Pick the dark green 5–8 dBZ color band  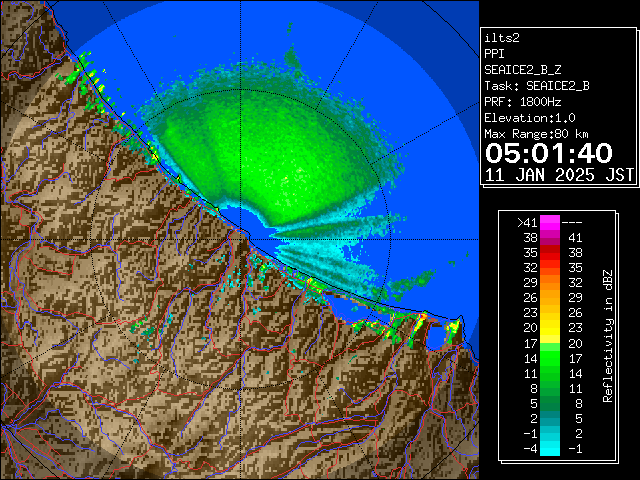[550, 404]
